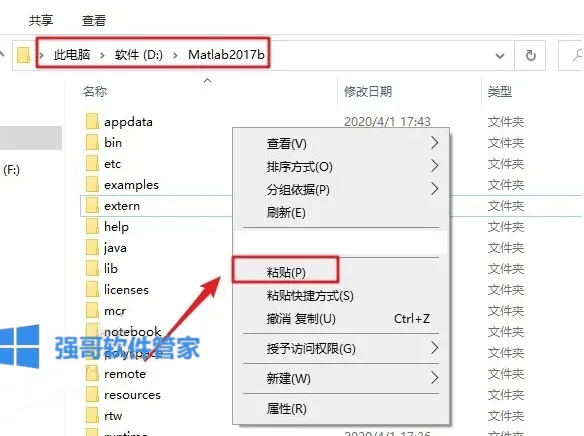
Task: Click the refresh icon beside the address bar
Action: (x=530, y=55)
